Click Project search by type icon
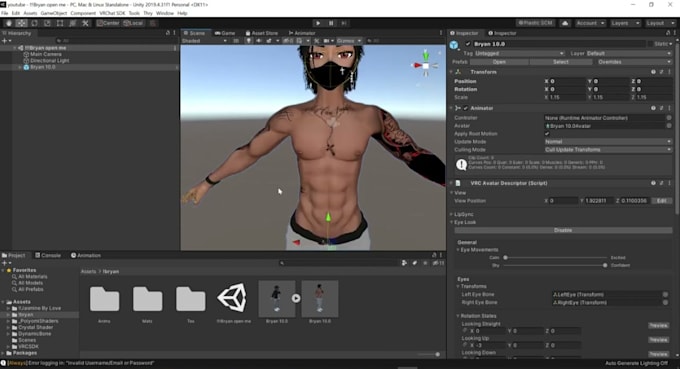The image size is (680, 369). (404, 263)
